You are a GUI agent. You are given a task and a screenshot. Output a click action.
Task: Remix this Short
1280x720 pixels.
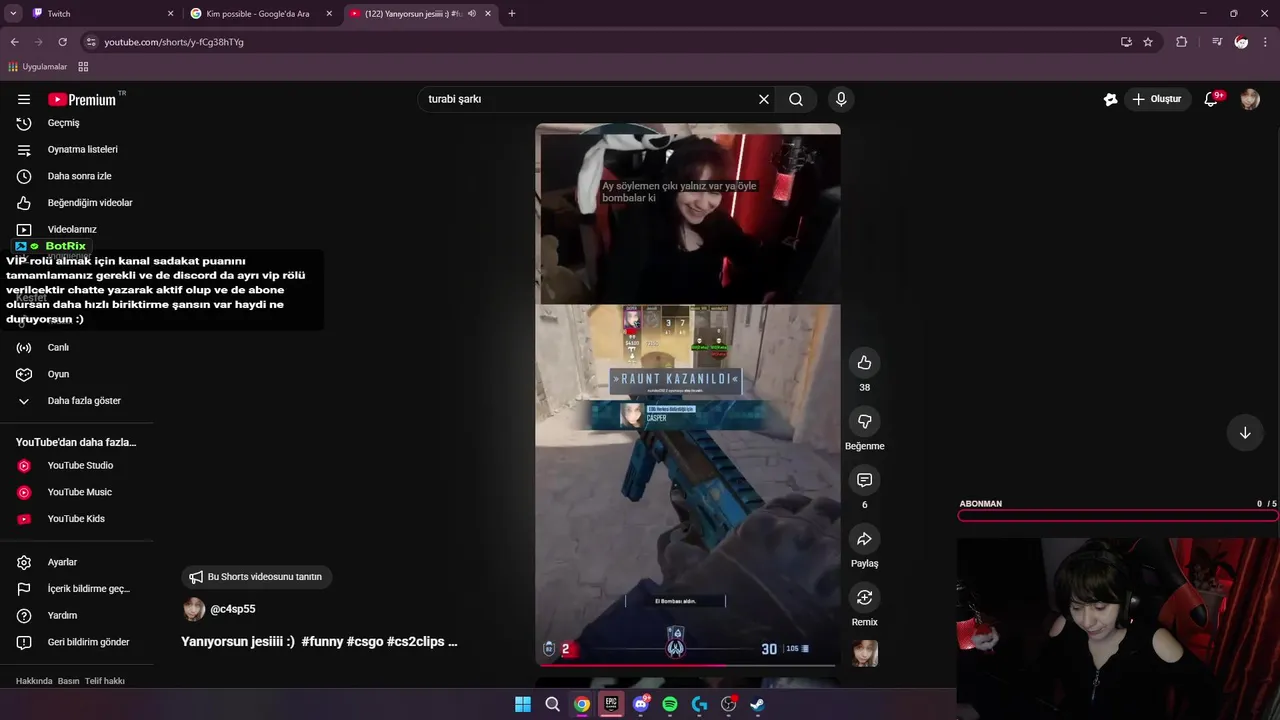[865, 597]
